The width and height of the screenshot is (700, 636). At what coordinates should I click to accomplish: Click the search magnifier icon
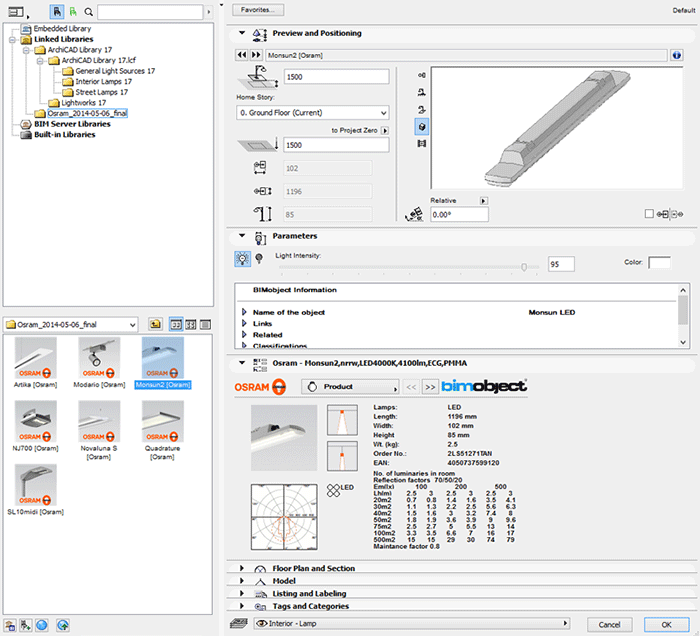coord(89,12)
